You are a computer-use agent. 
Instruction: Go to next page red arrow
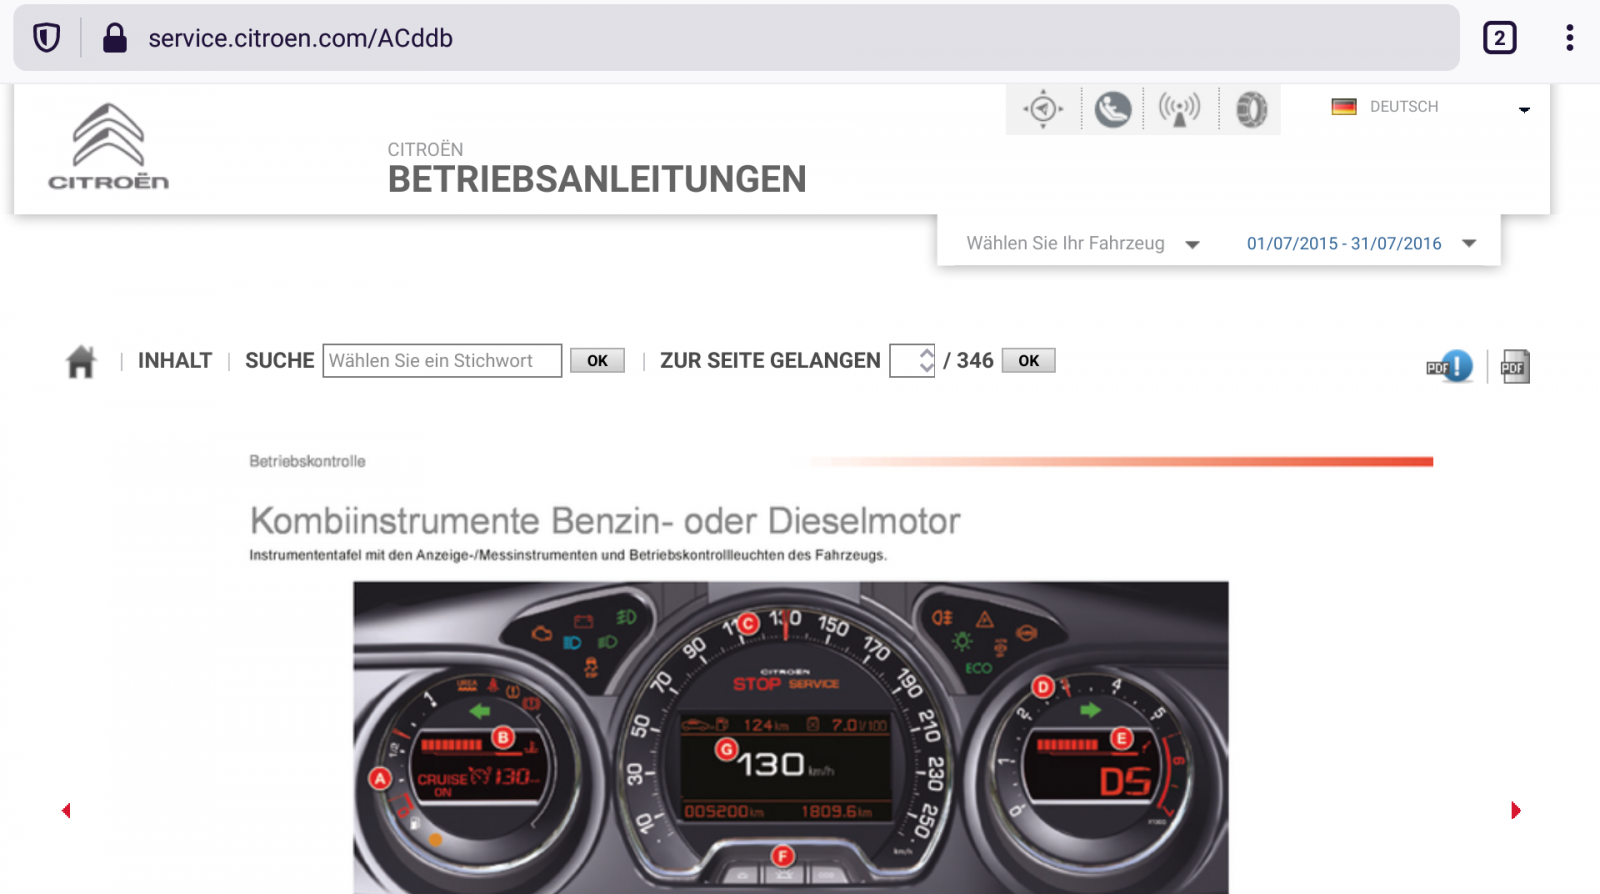1515,810
